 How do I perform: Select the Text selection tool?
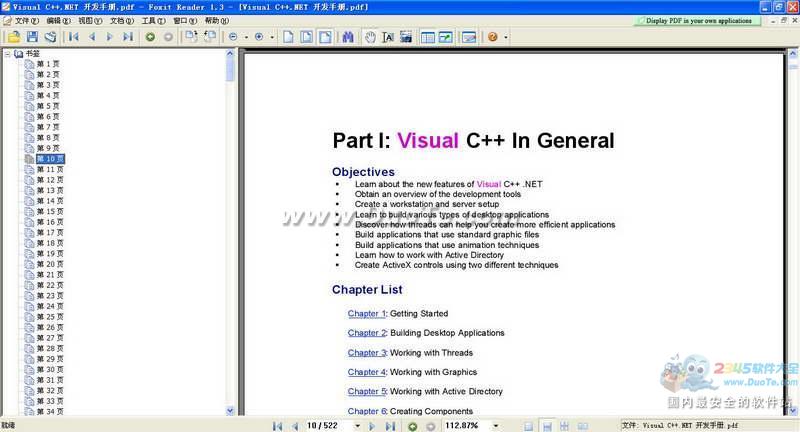[x=388, y=37]
